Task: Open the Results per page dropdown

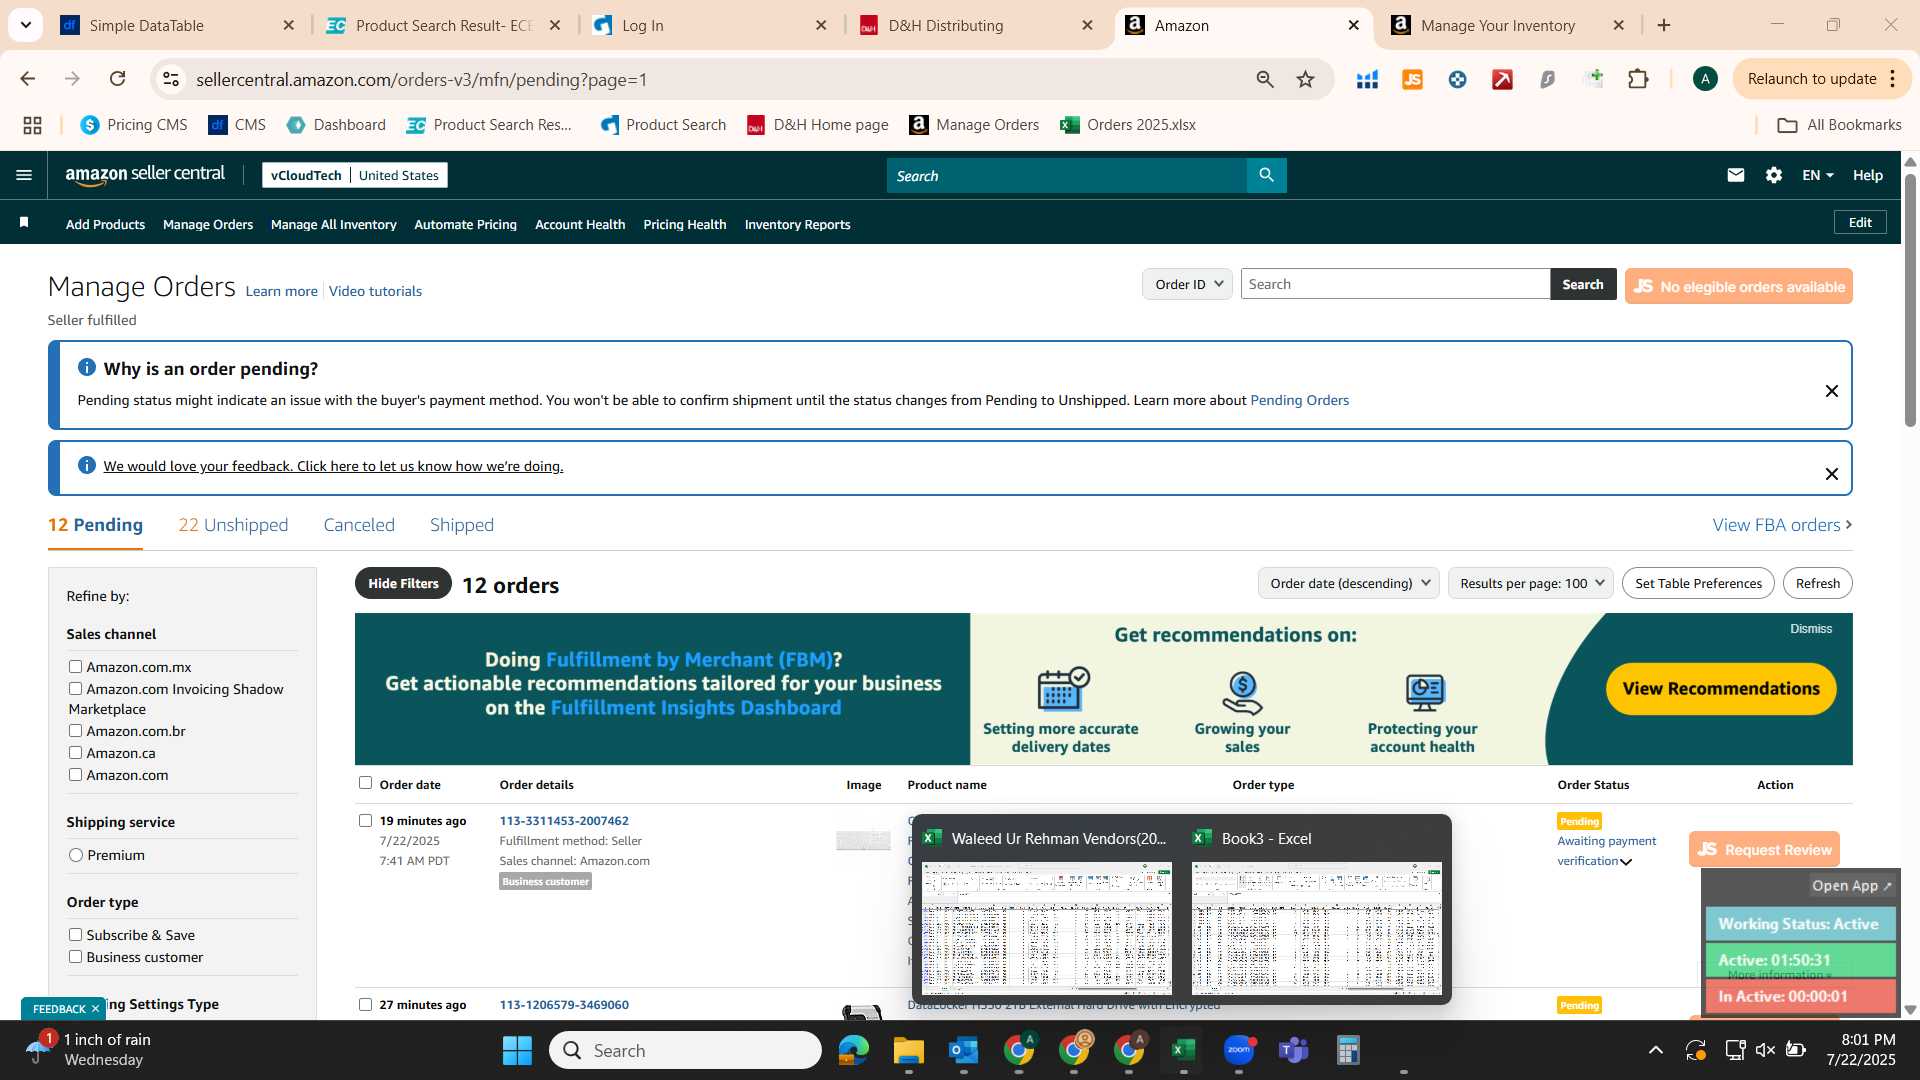Action: tap(1530, 583)
